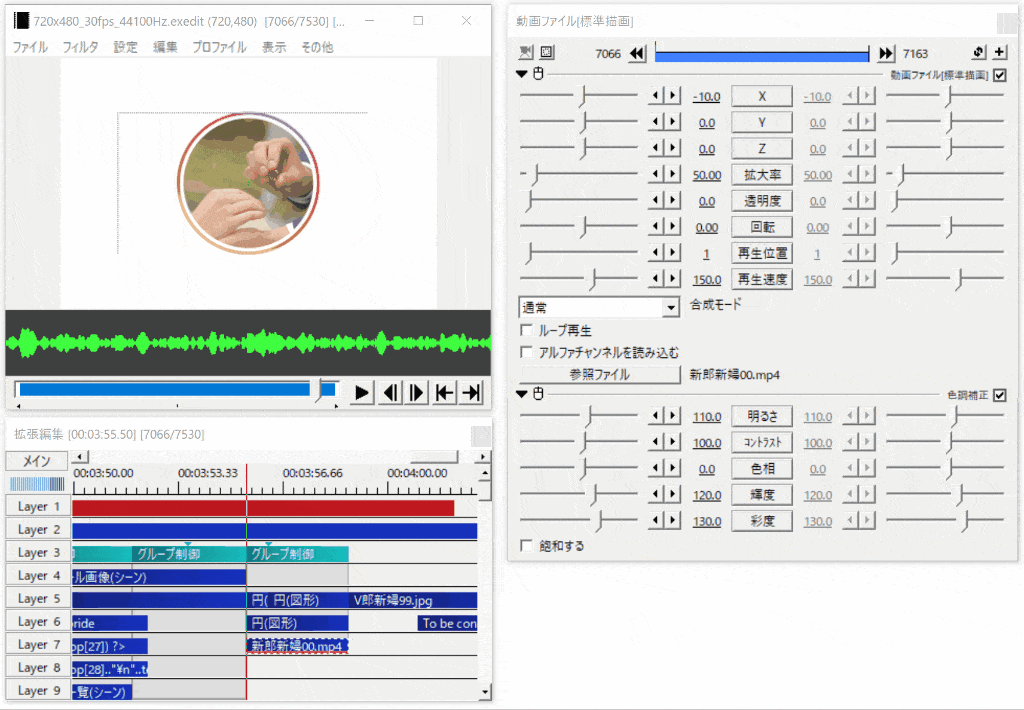
Task: Jump to the last frame with end arrow
Action: [472, 392]
